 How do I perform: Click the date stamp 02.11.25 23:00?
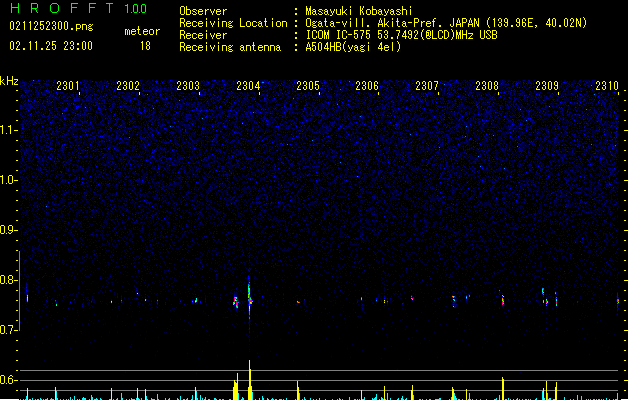coord(51,46)
